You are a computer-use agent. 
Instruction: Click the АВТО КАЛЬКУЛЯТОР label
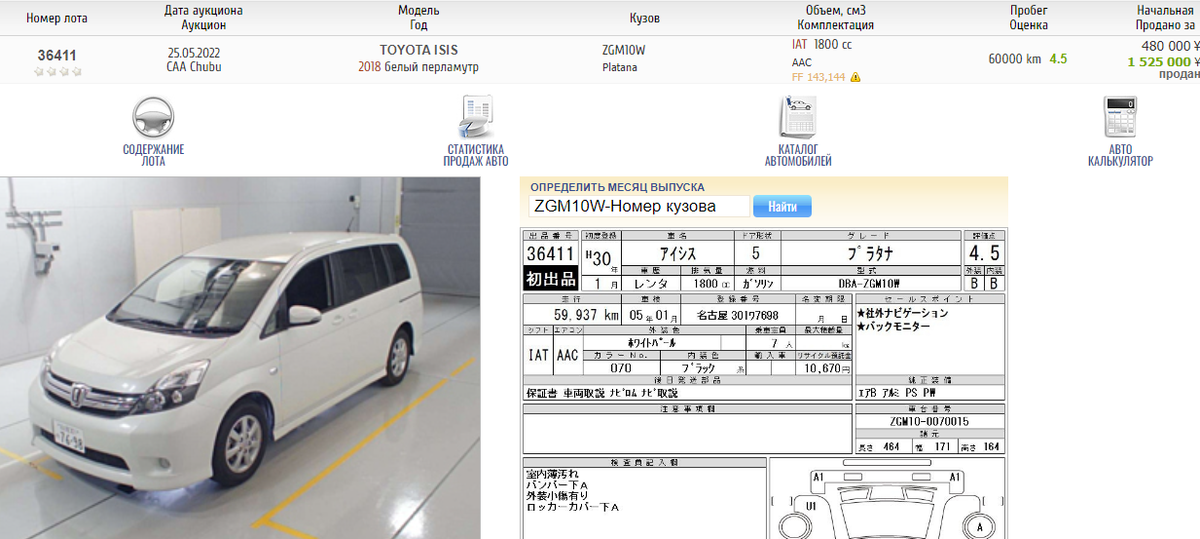click(x=1120, y=155)
